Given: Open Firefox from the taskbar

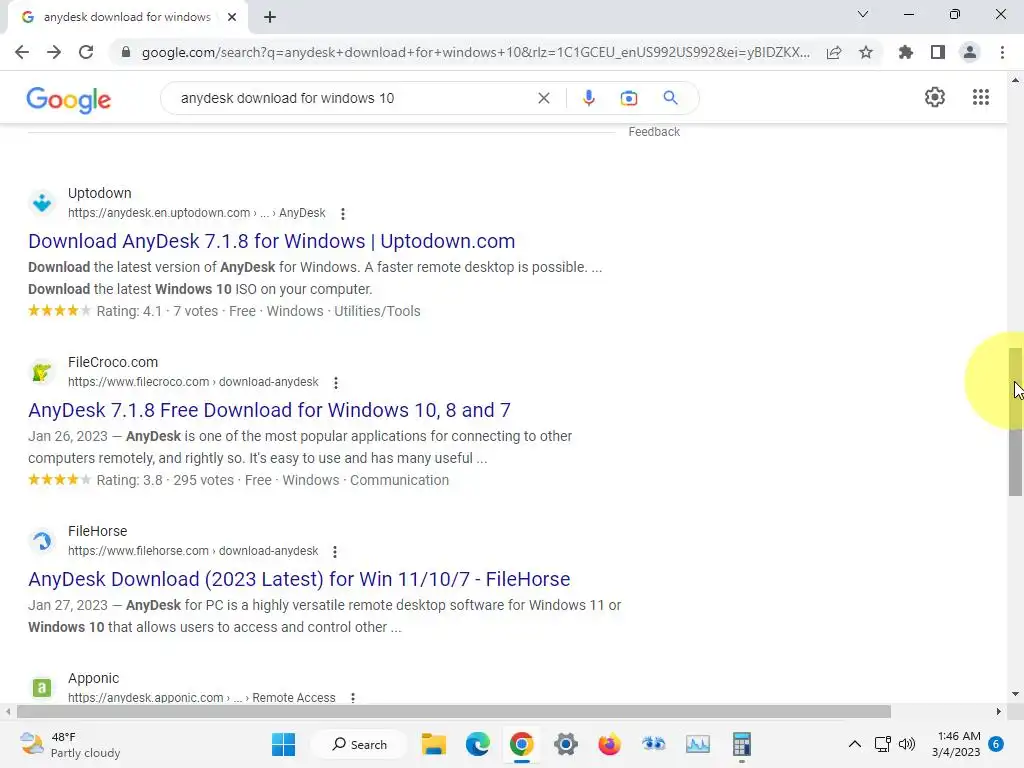Looking at the screenshot, I should (609, 744).
